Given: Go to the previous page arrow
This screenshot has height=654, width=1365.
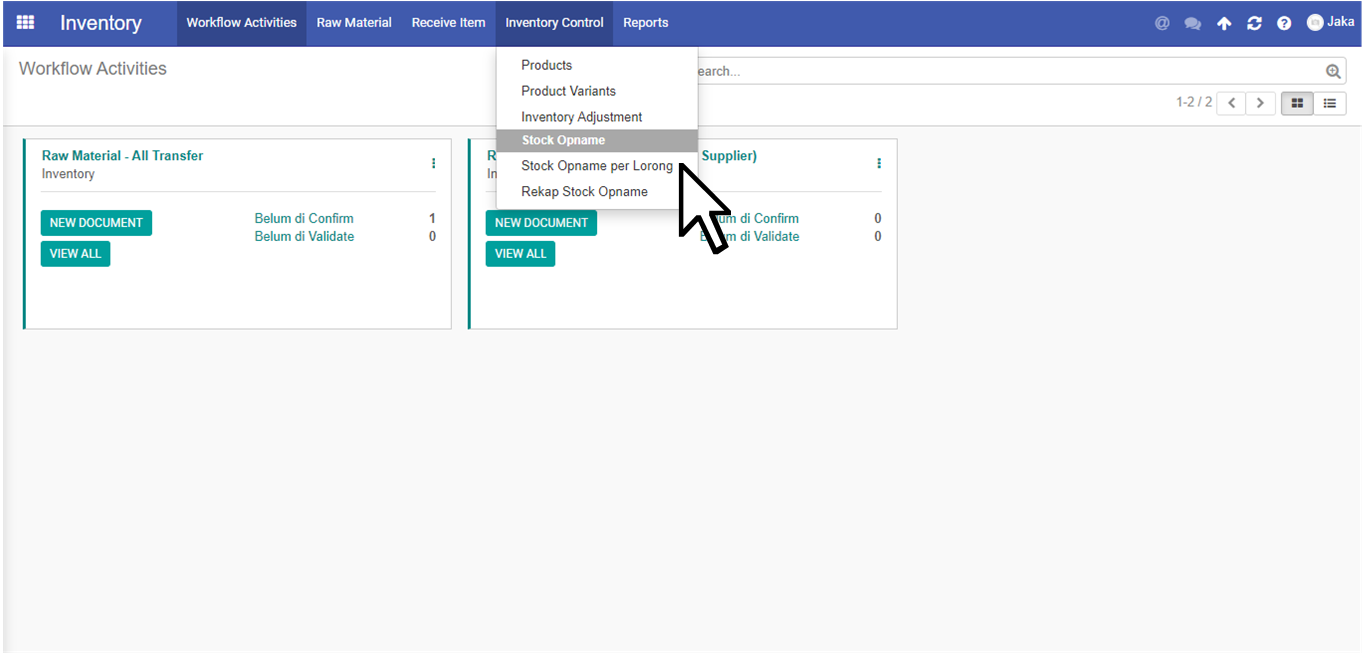Looking at the screenshot, I should click(x=1231, y=103).
